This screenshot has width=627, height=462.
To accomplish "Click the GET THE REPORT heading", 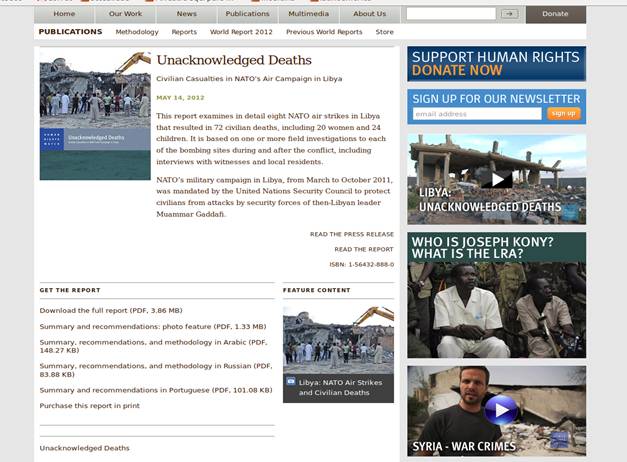I will pyautogui.click(x=70, y=290).
